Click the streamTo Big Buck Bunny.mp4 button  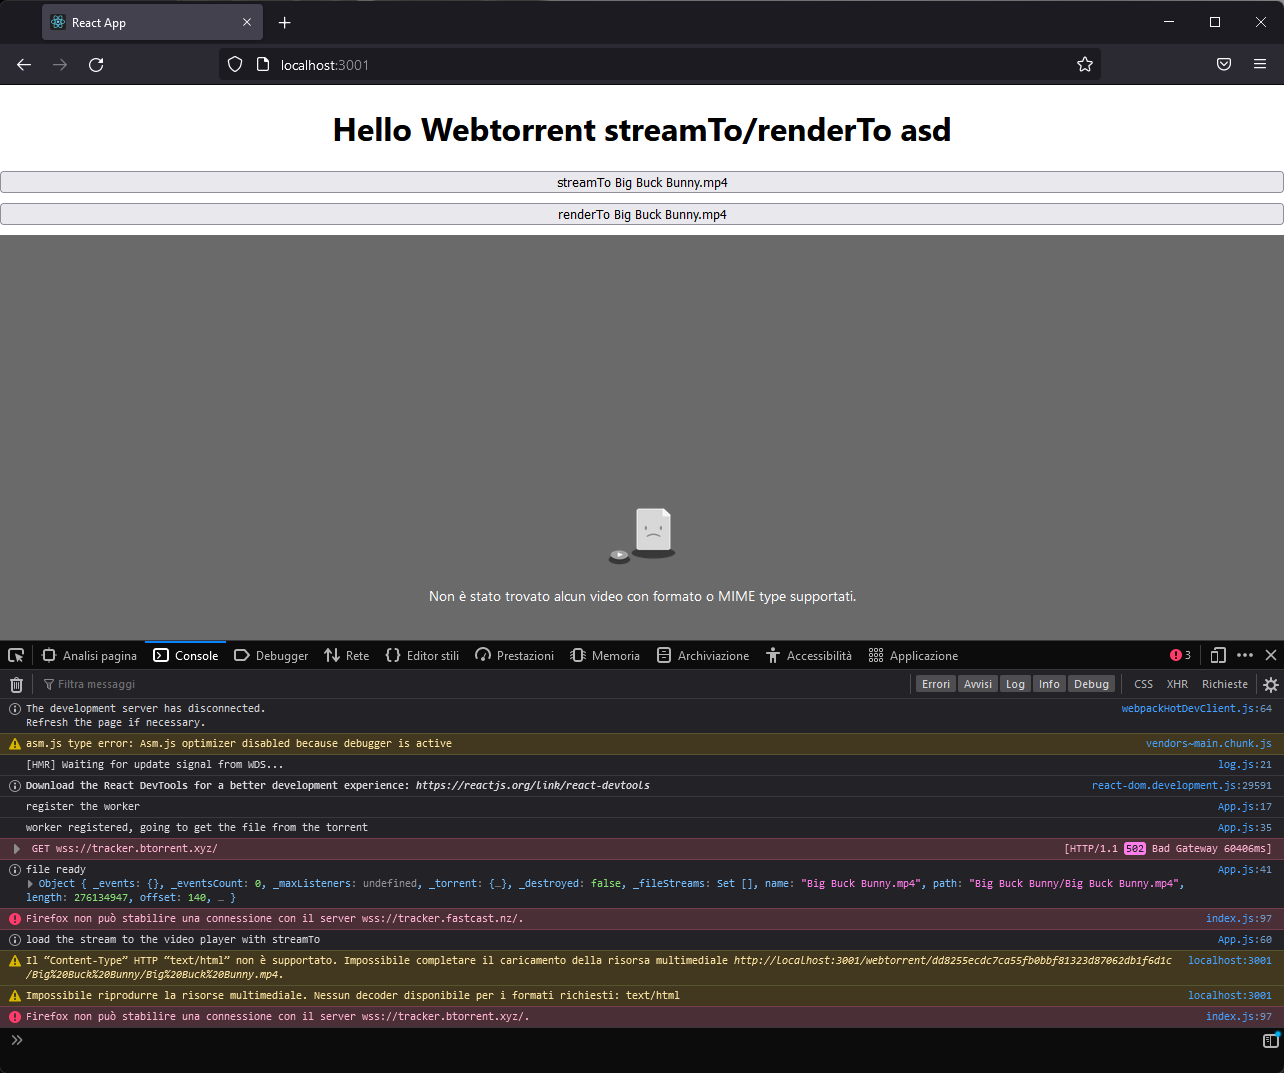(x=642, y=182)
